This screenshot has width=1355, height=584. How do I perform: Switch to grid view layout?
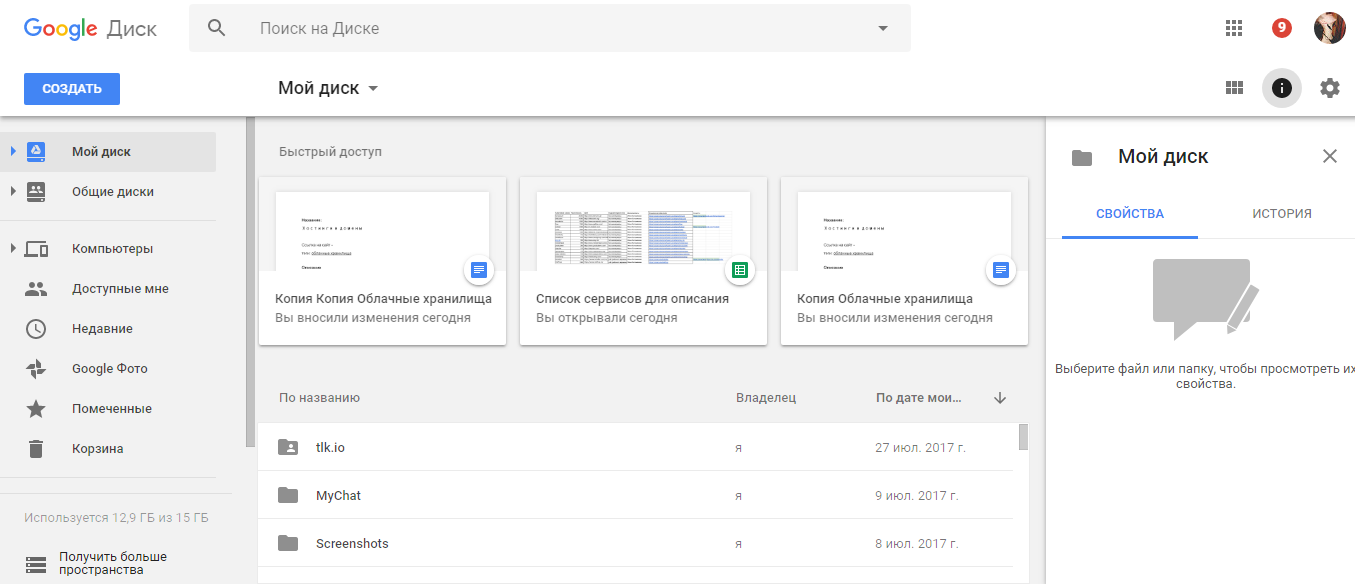click(x=1234, y=88)
